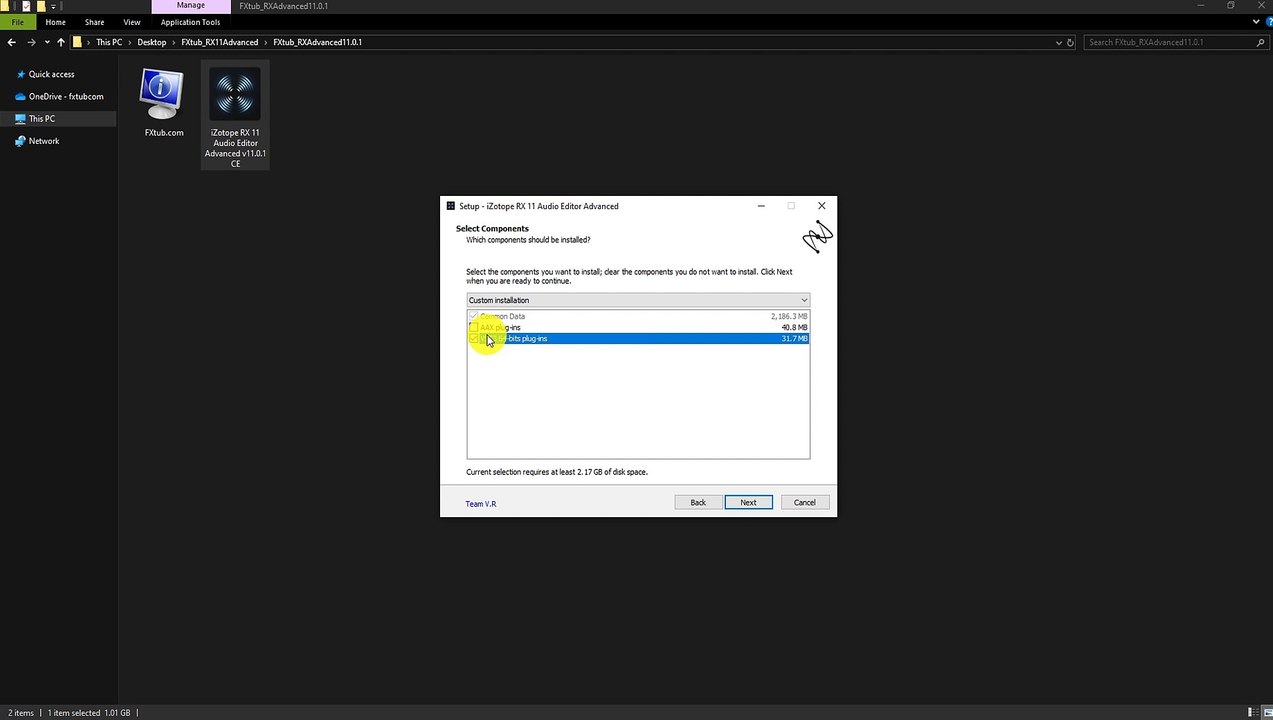Click the Explorer title bar folder icon

tap(4, 6)
